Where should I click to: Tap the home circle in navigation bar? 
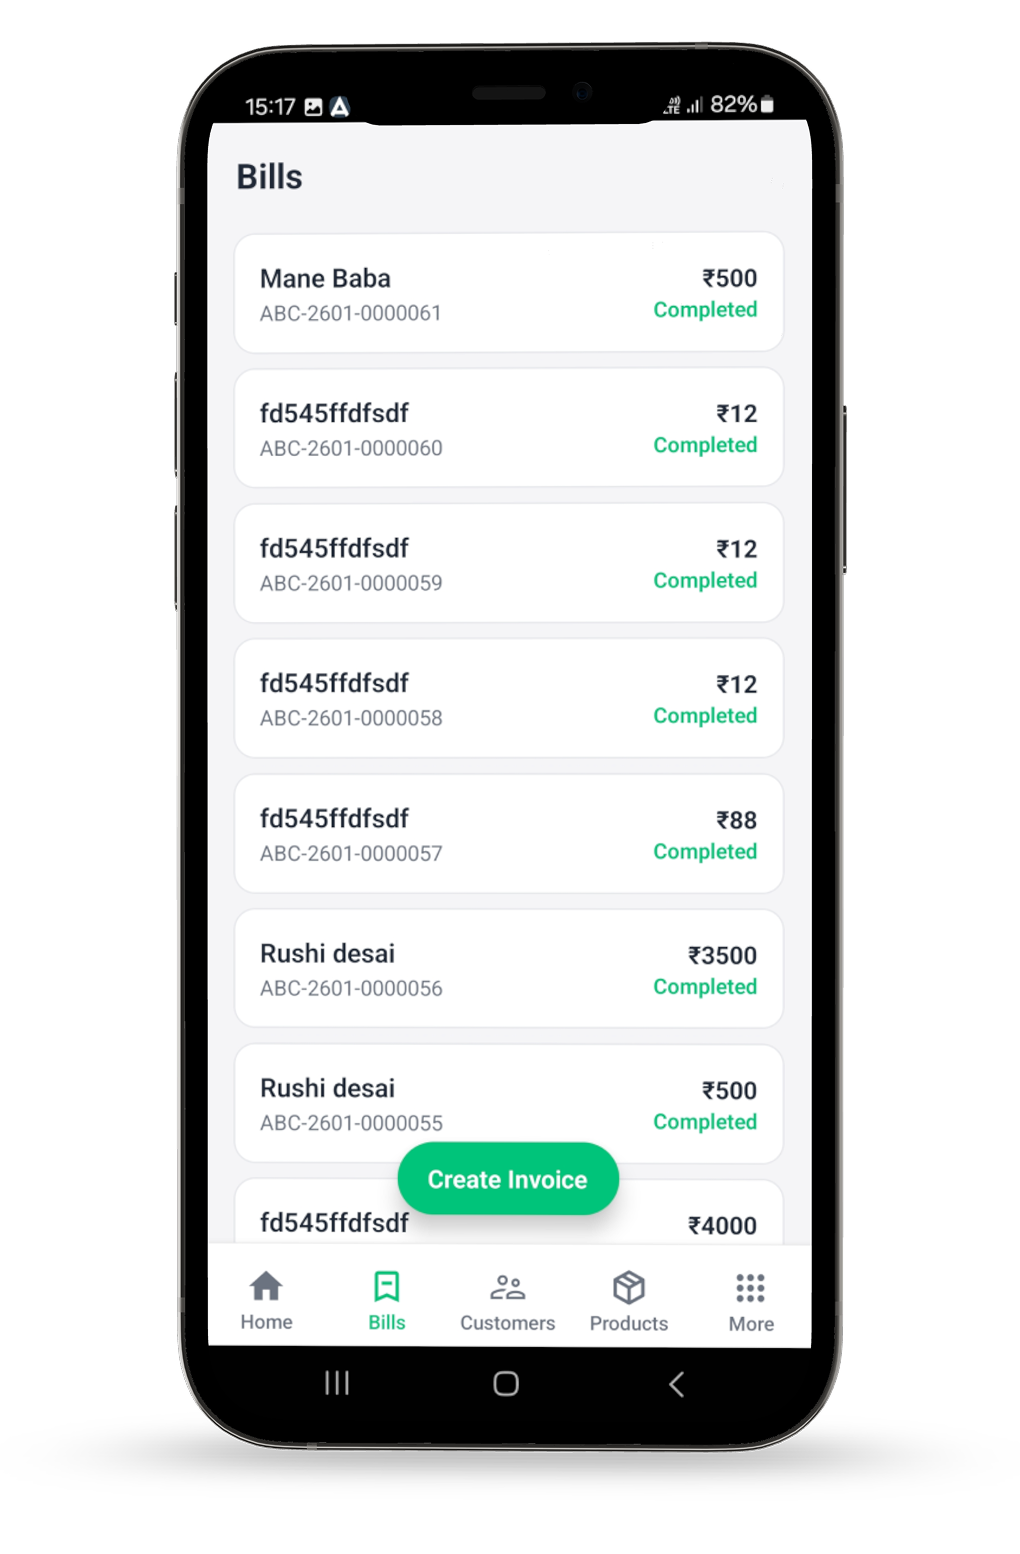tap(506, 1384)
